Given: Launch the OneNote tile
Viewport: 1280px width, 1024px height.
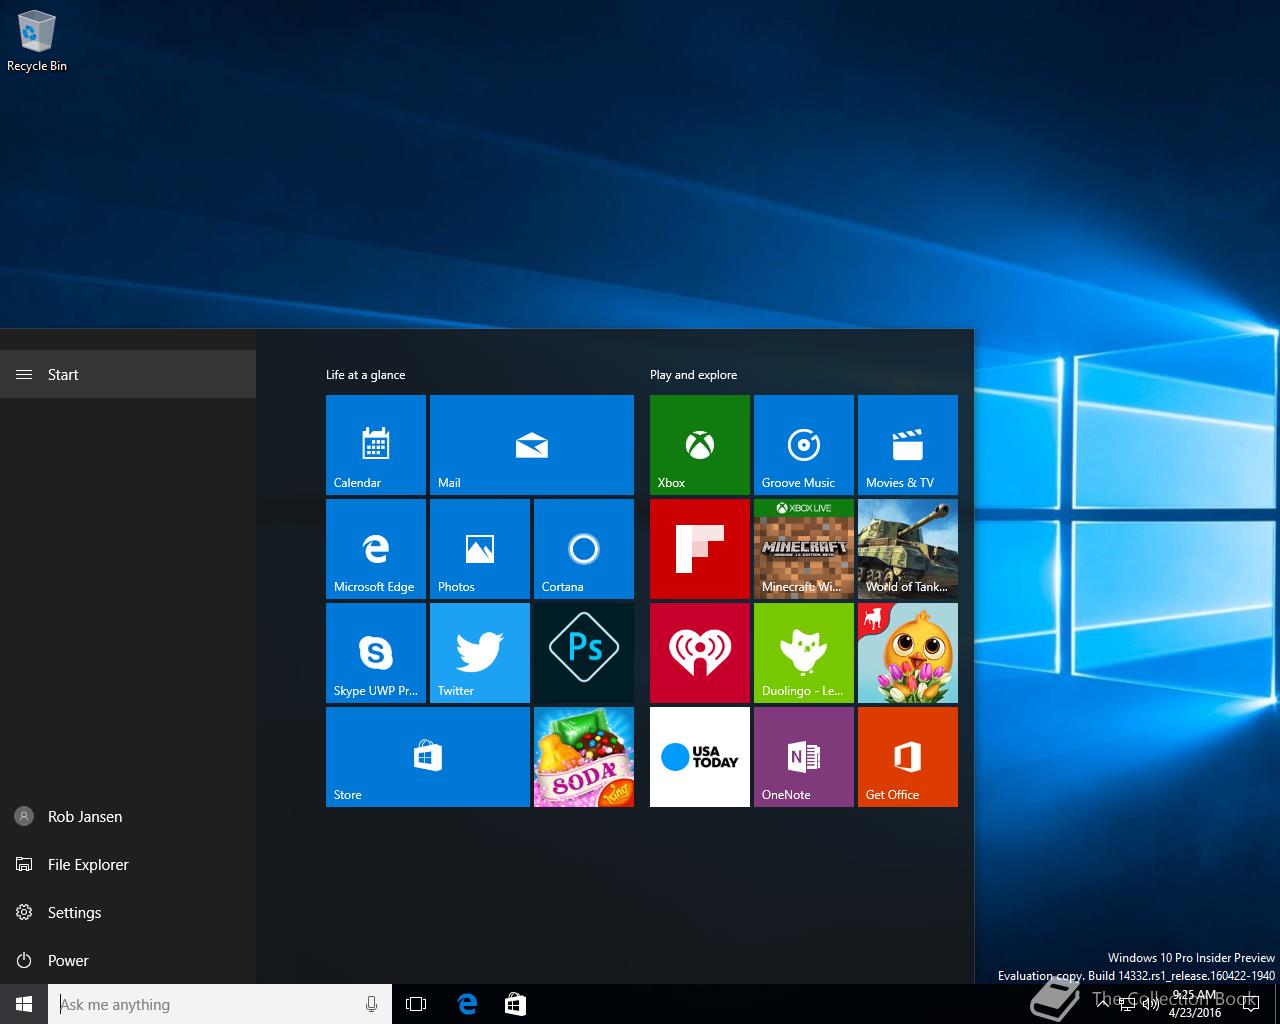Looking at the screenshot, I should tap(804, 757).
